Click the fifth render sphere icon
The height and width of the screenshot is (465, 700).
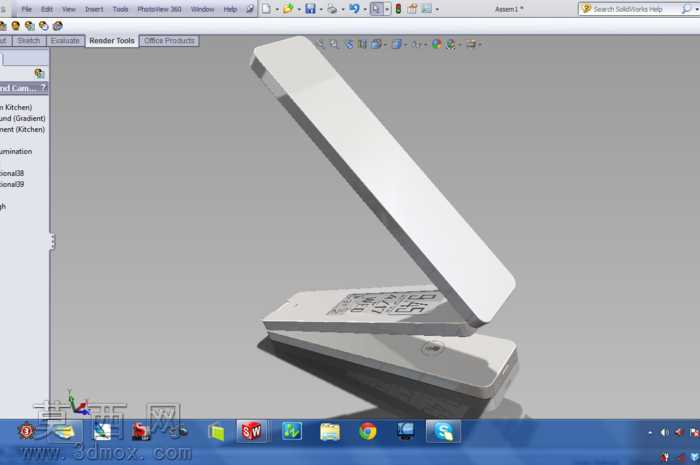(57, 26)
